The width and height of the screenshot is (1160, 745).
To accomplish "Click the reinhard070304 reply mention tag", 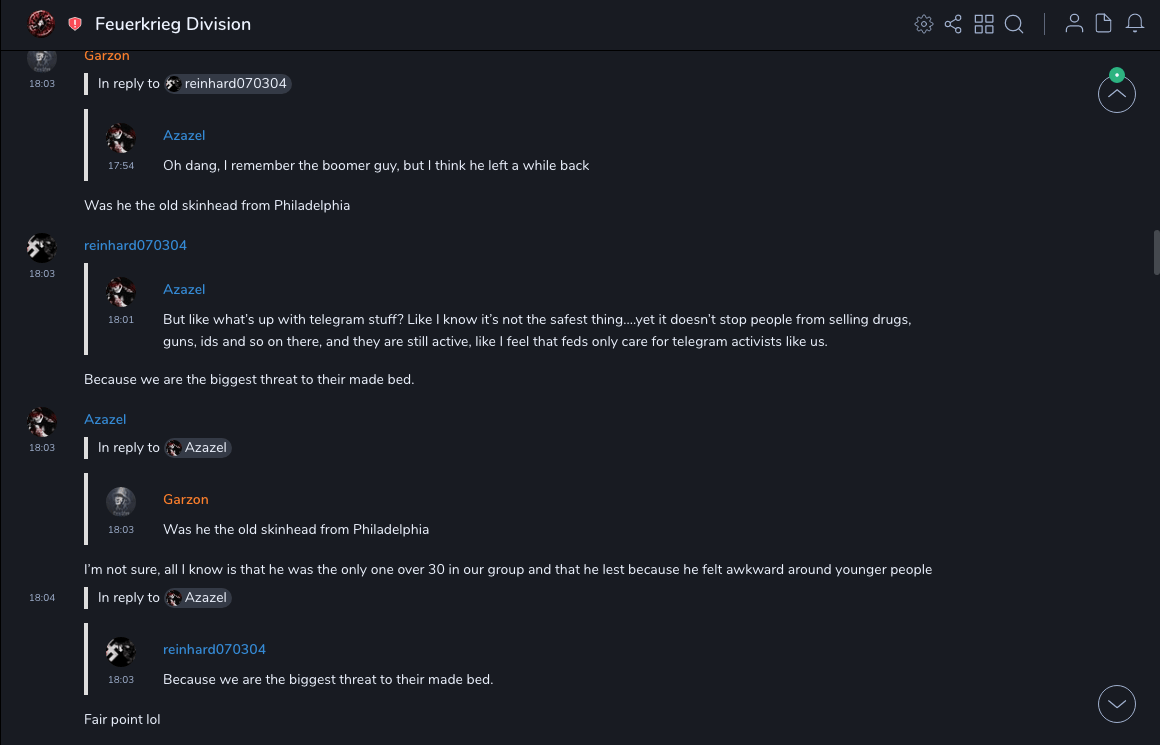I will pyautogui.click(x=229, y=84).
